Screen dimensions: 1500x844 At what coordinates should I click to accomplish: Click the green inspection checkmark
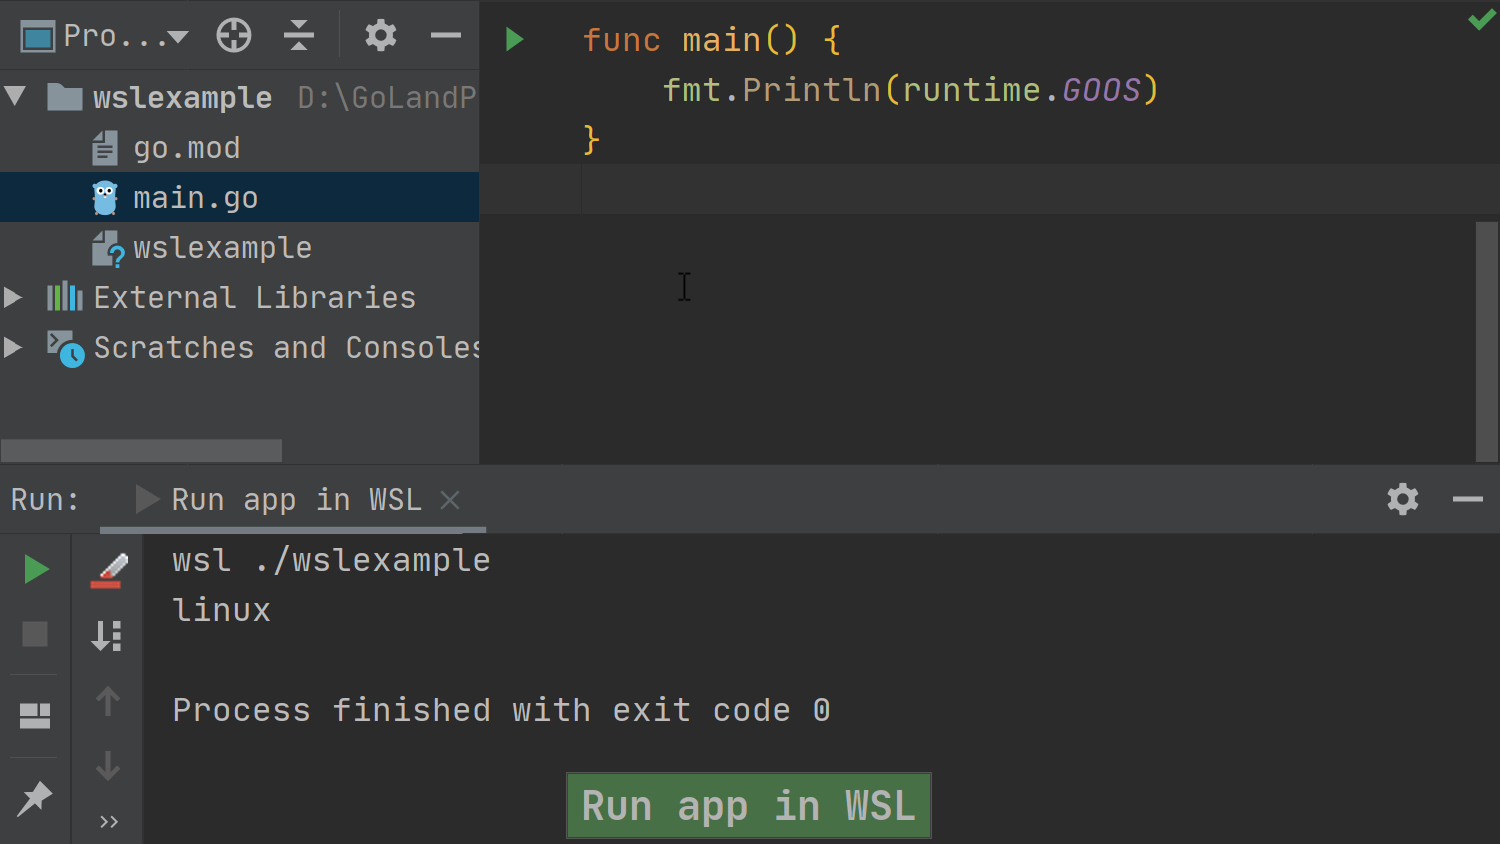[1481, 19]
